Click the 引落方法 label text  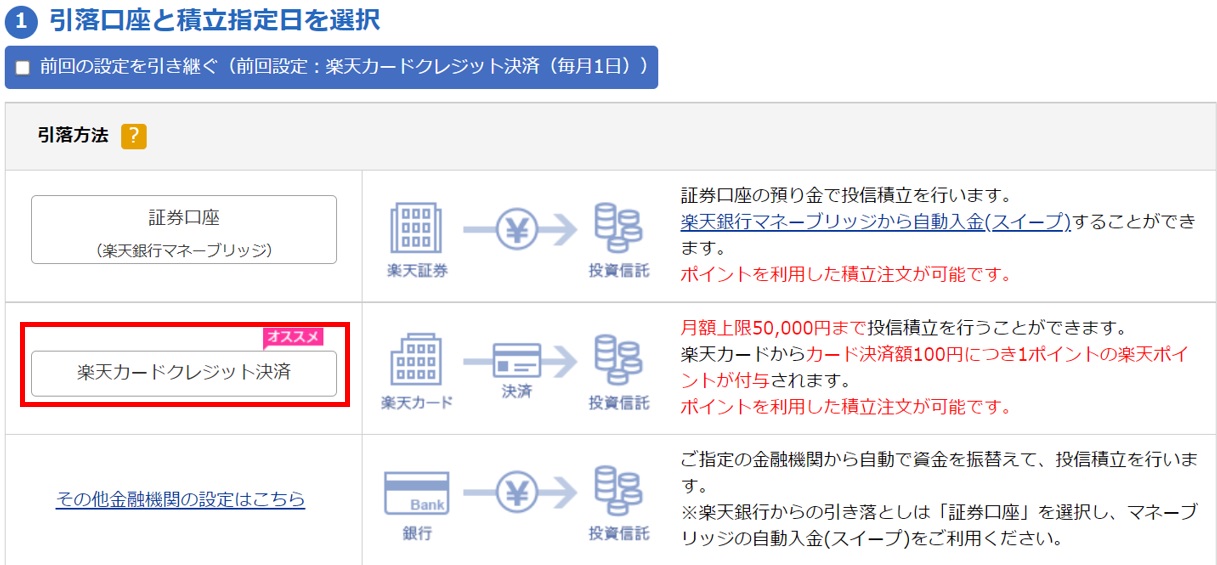[x=73, y=136]
